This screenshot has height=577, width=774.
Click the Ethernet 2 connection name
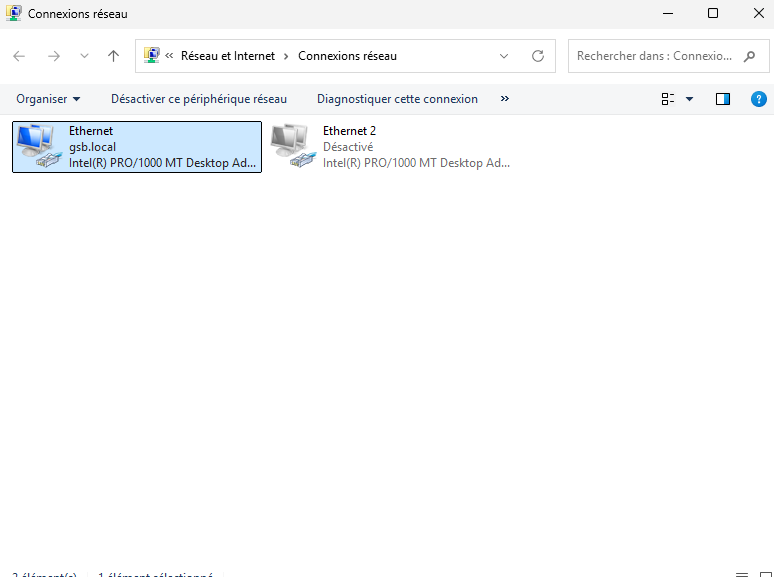coord(349,131)
